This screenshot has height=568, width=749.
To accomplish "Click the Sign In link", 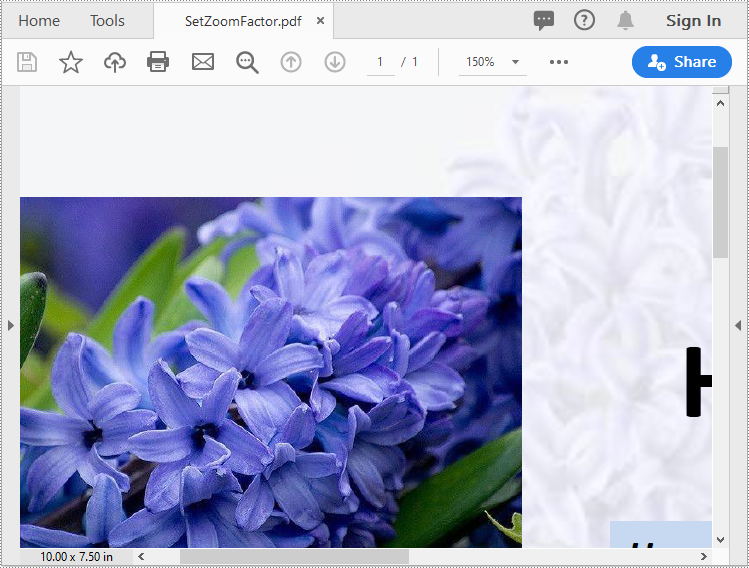I will (694, 21).
